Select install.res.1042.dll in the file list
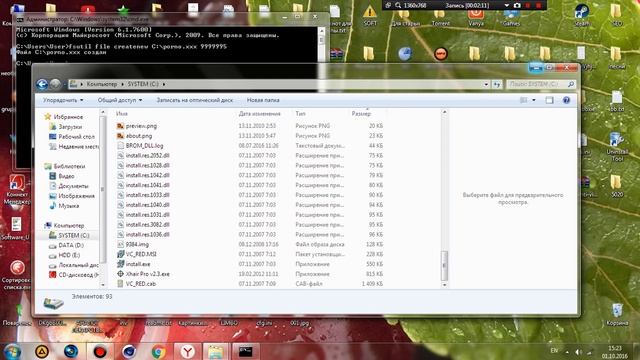 click(x=147, y=175)
